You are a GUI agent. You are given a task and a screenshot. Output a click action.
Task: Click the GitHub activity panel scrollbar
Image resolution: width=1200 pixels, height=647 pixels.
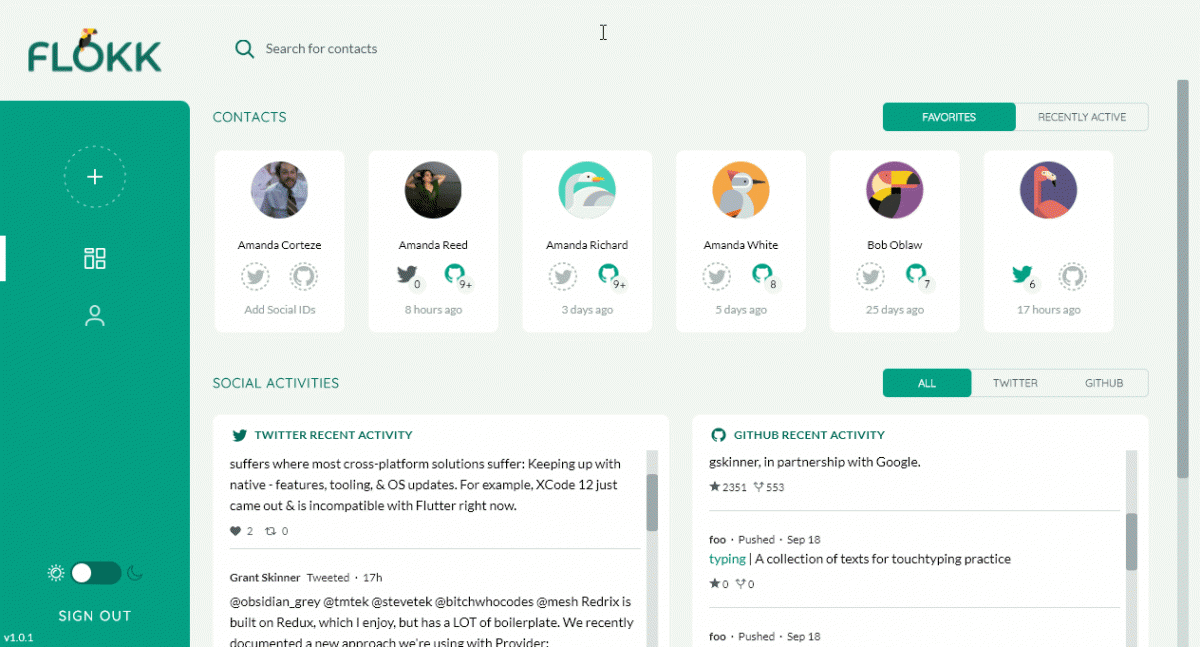click(1132, 541)
